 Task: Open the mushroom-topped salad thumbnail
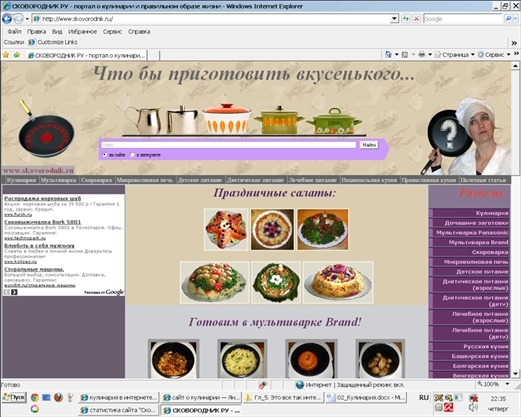[x=215, y=282]
